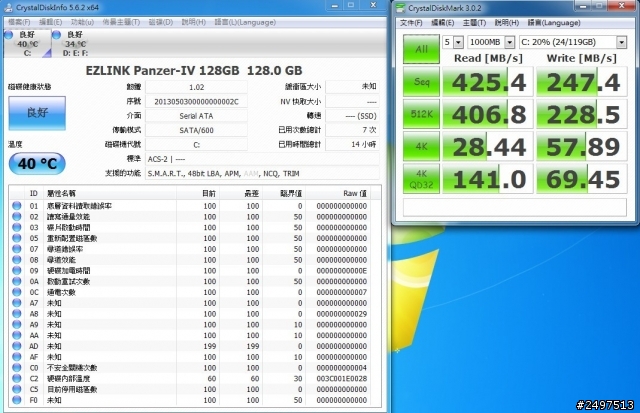This screenshot has height=413, width=640.
Task: Click the power on hours field 14 小時
Action: 352,144
